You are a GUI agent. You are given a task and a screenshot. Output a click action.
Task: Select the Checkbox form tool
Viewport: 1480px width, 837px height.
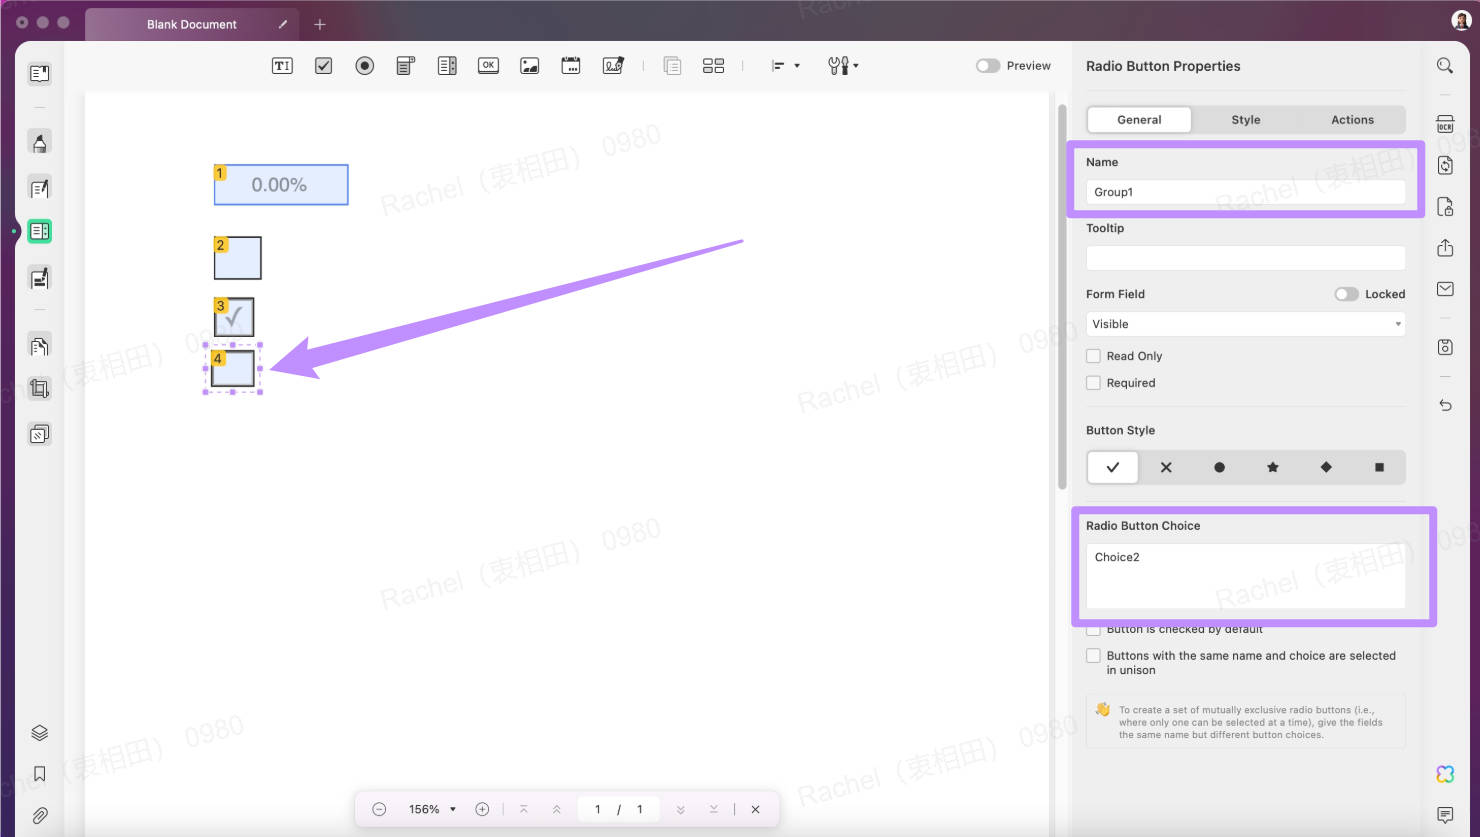tap(323, 66)
